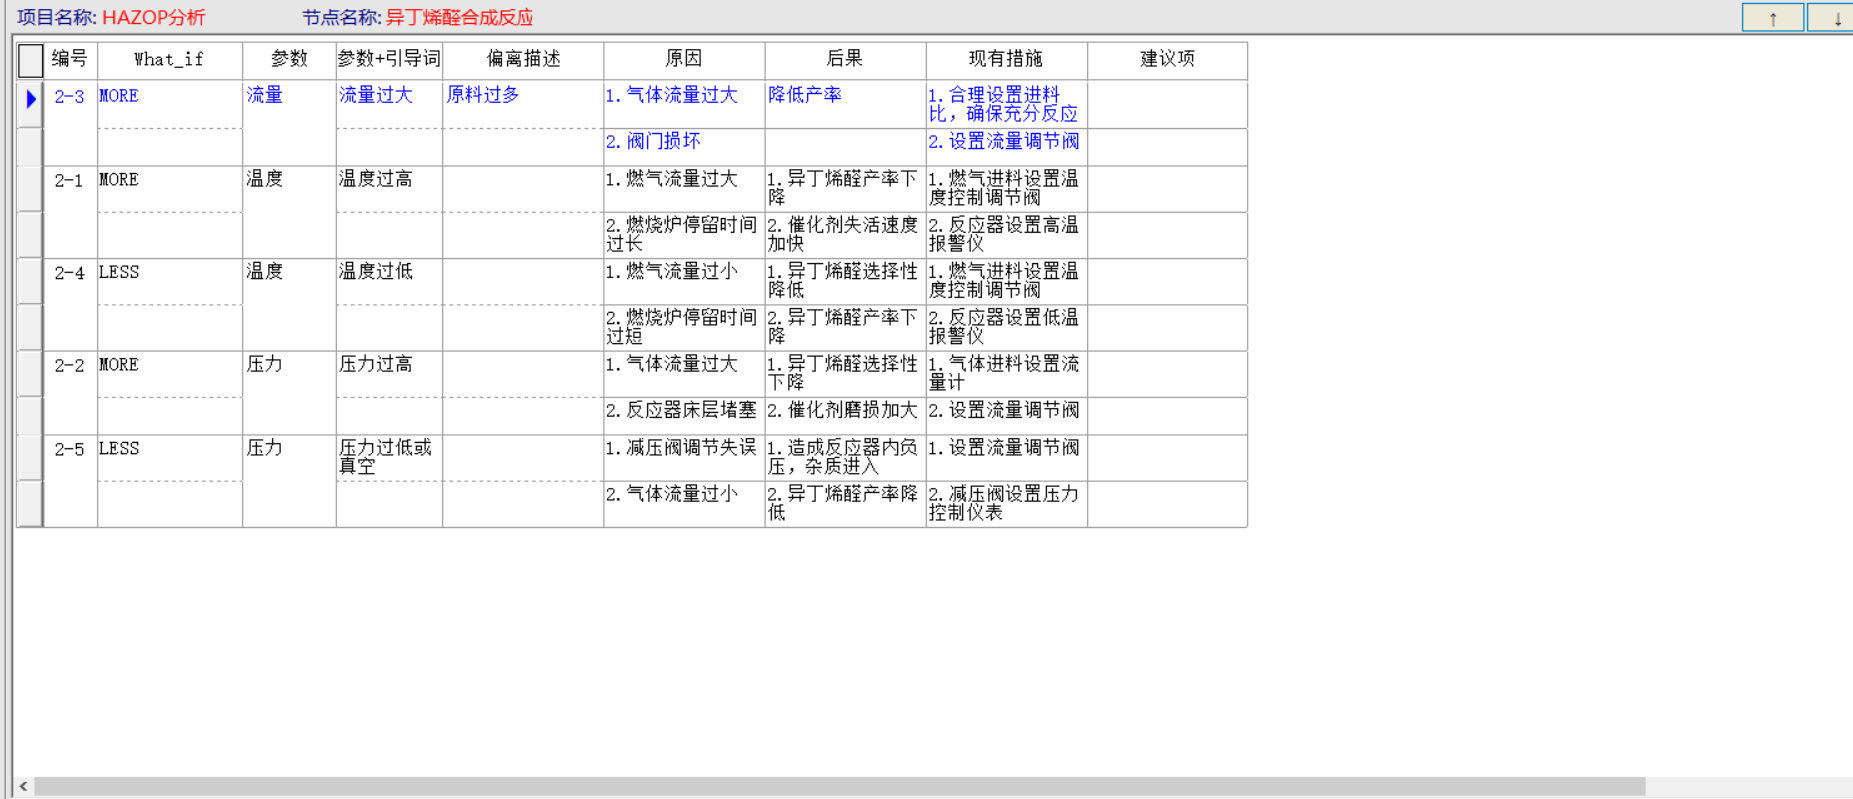Click the 偏离描述 column header

coord(523,59)
